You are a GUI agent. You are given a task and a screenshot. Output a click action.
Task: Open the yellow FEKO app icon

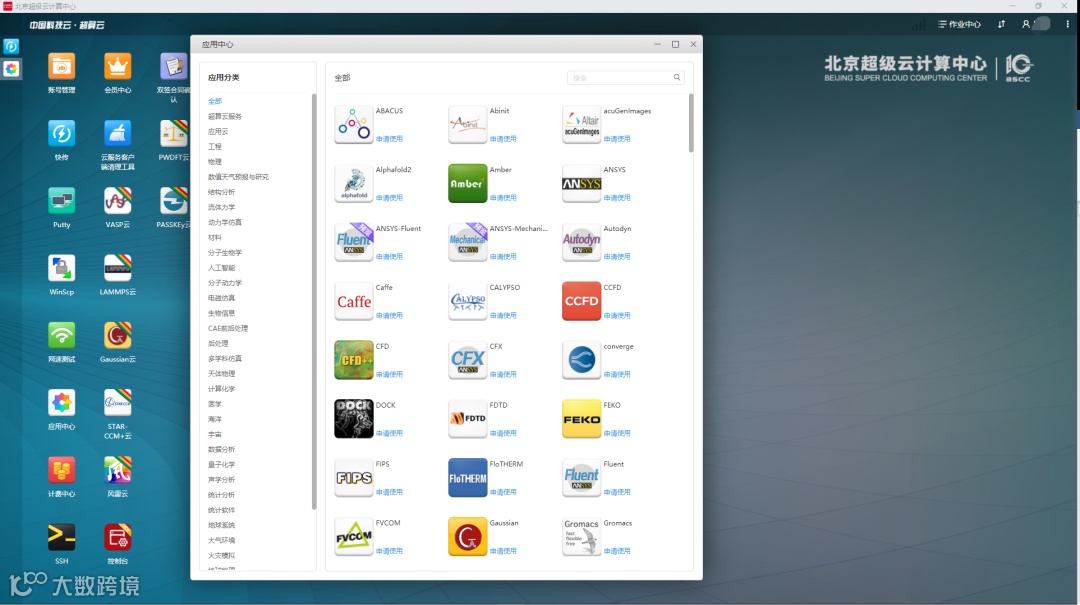[x=581, y=419]
